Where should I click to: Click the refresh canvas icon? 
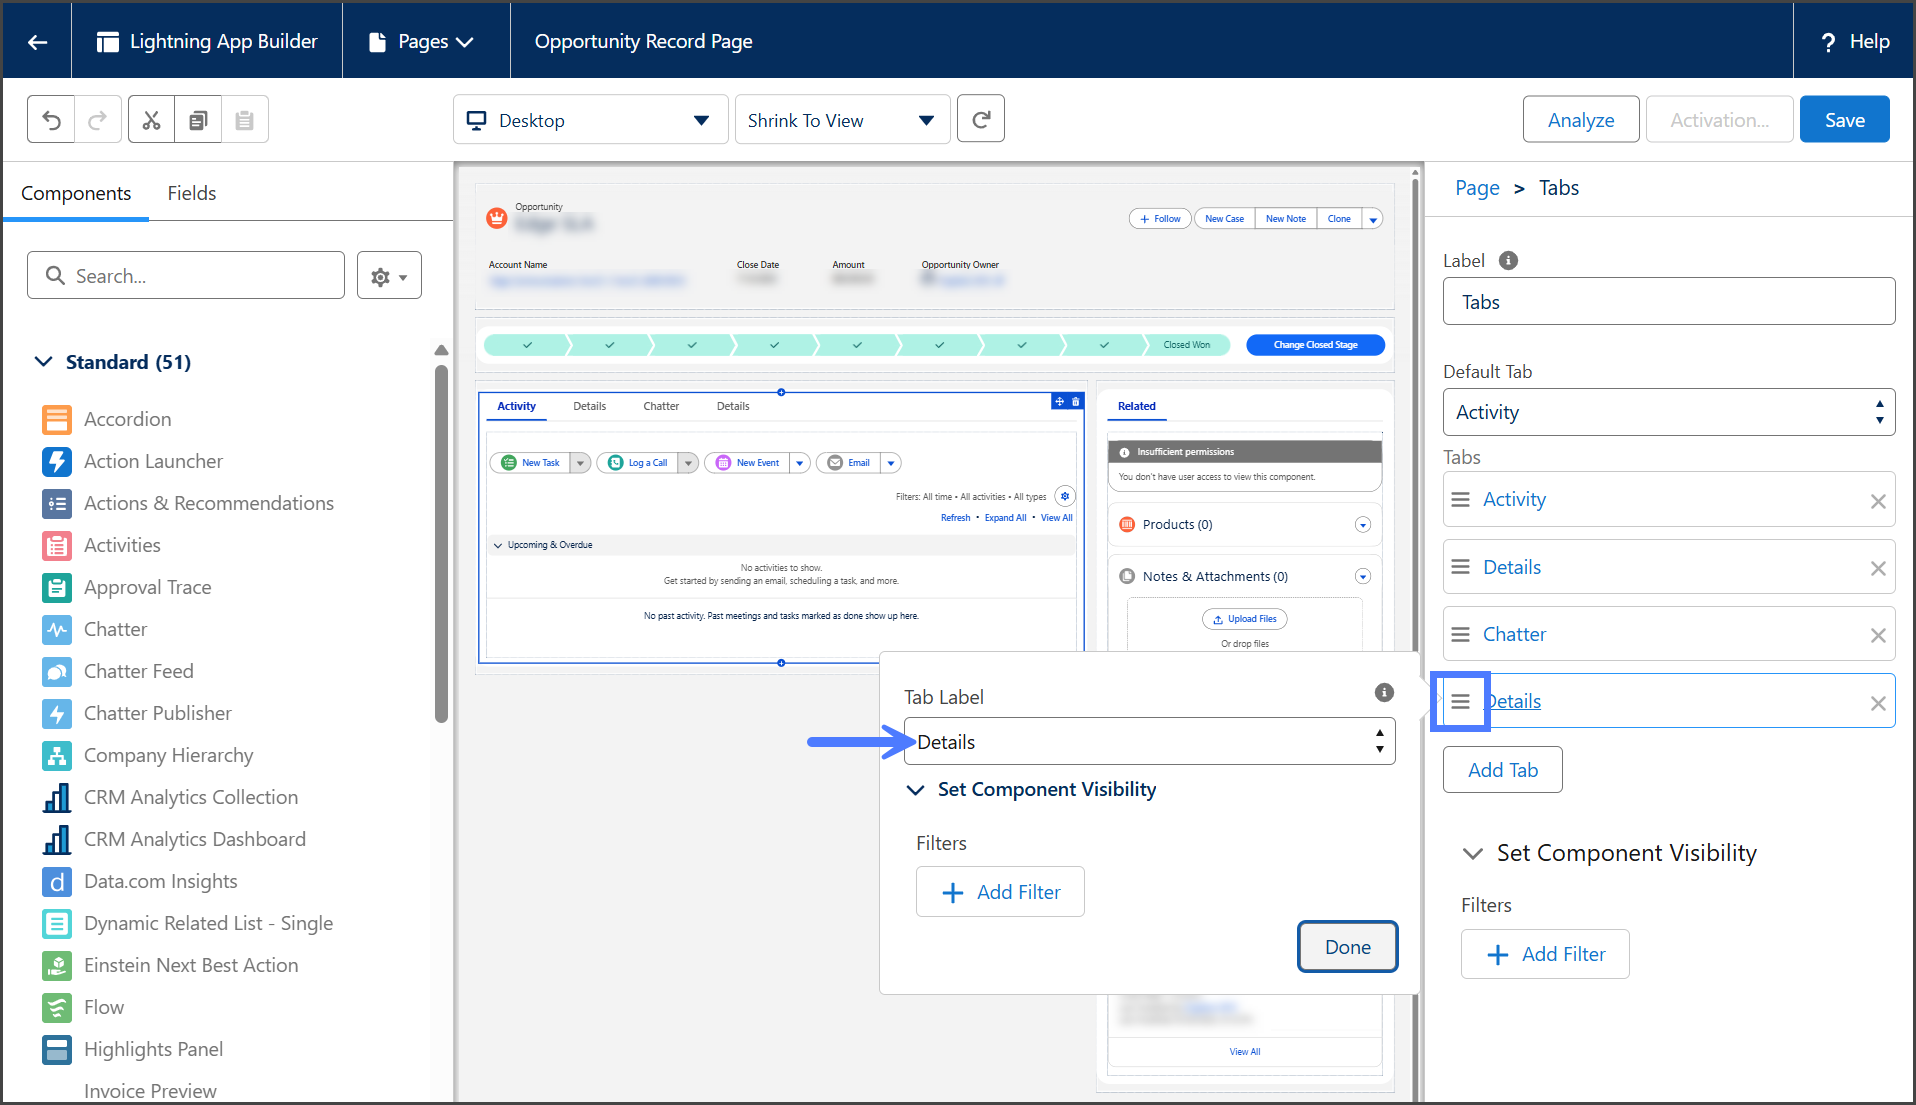coord(980,120)
